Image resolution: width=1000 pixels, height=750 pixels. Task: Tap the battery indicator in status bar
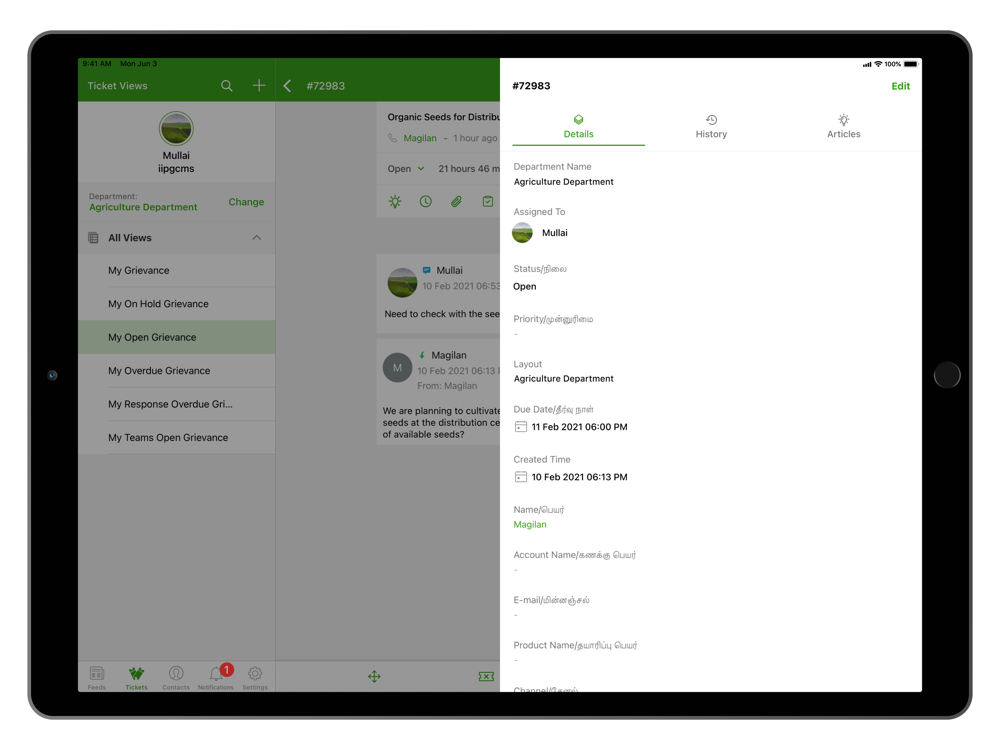911,64
